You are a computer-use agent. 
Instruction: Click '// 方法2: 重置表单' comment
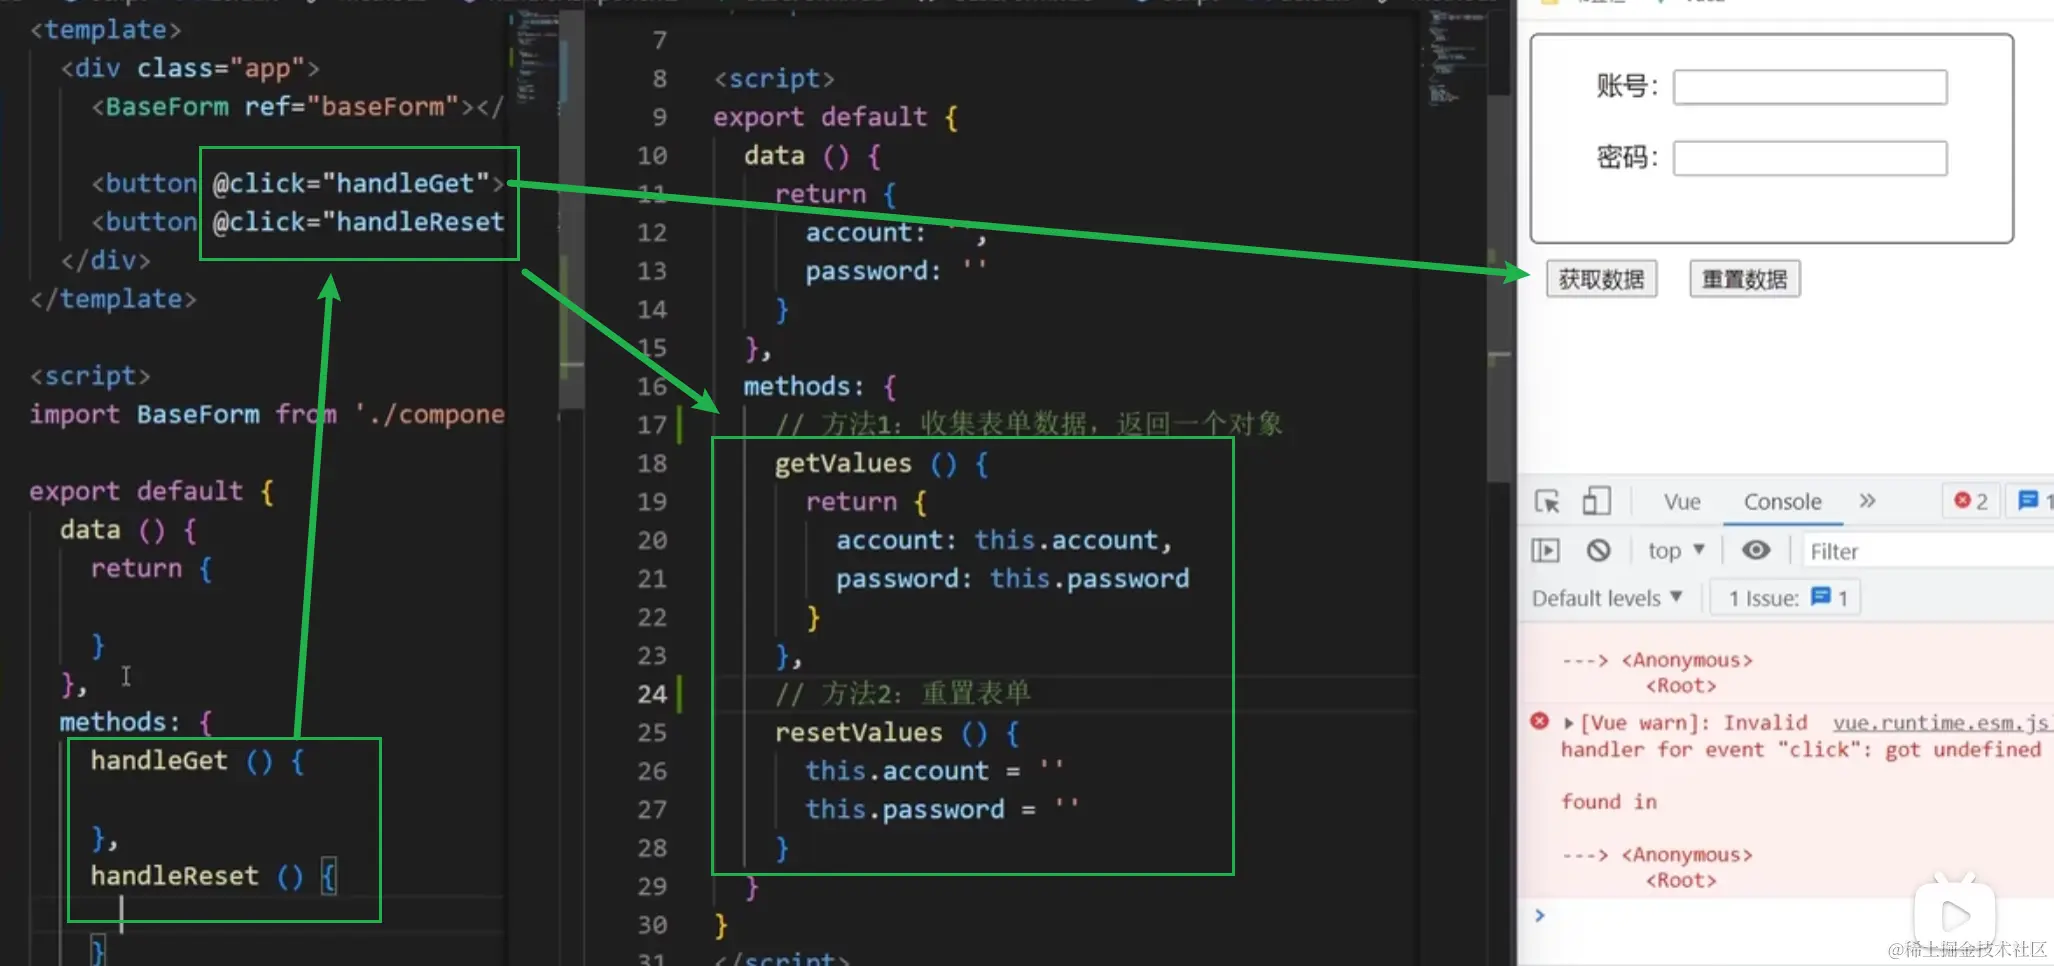pyautogui.click(x=903, y=693)
